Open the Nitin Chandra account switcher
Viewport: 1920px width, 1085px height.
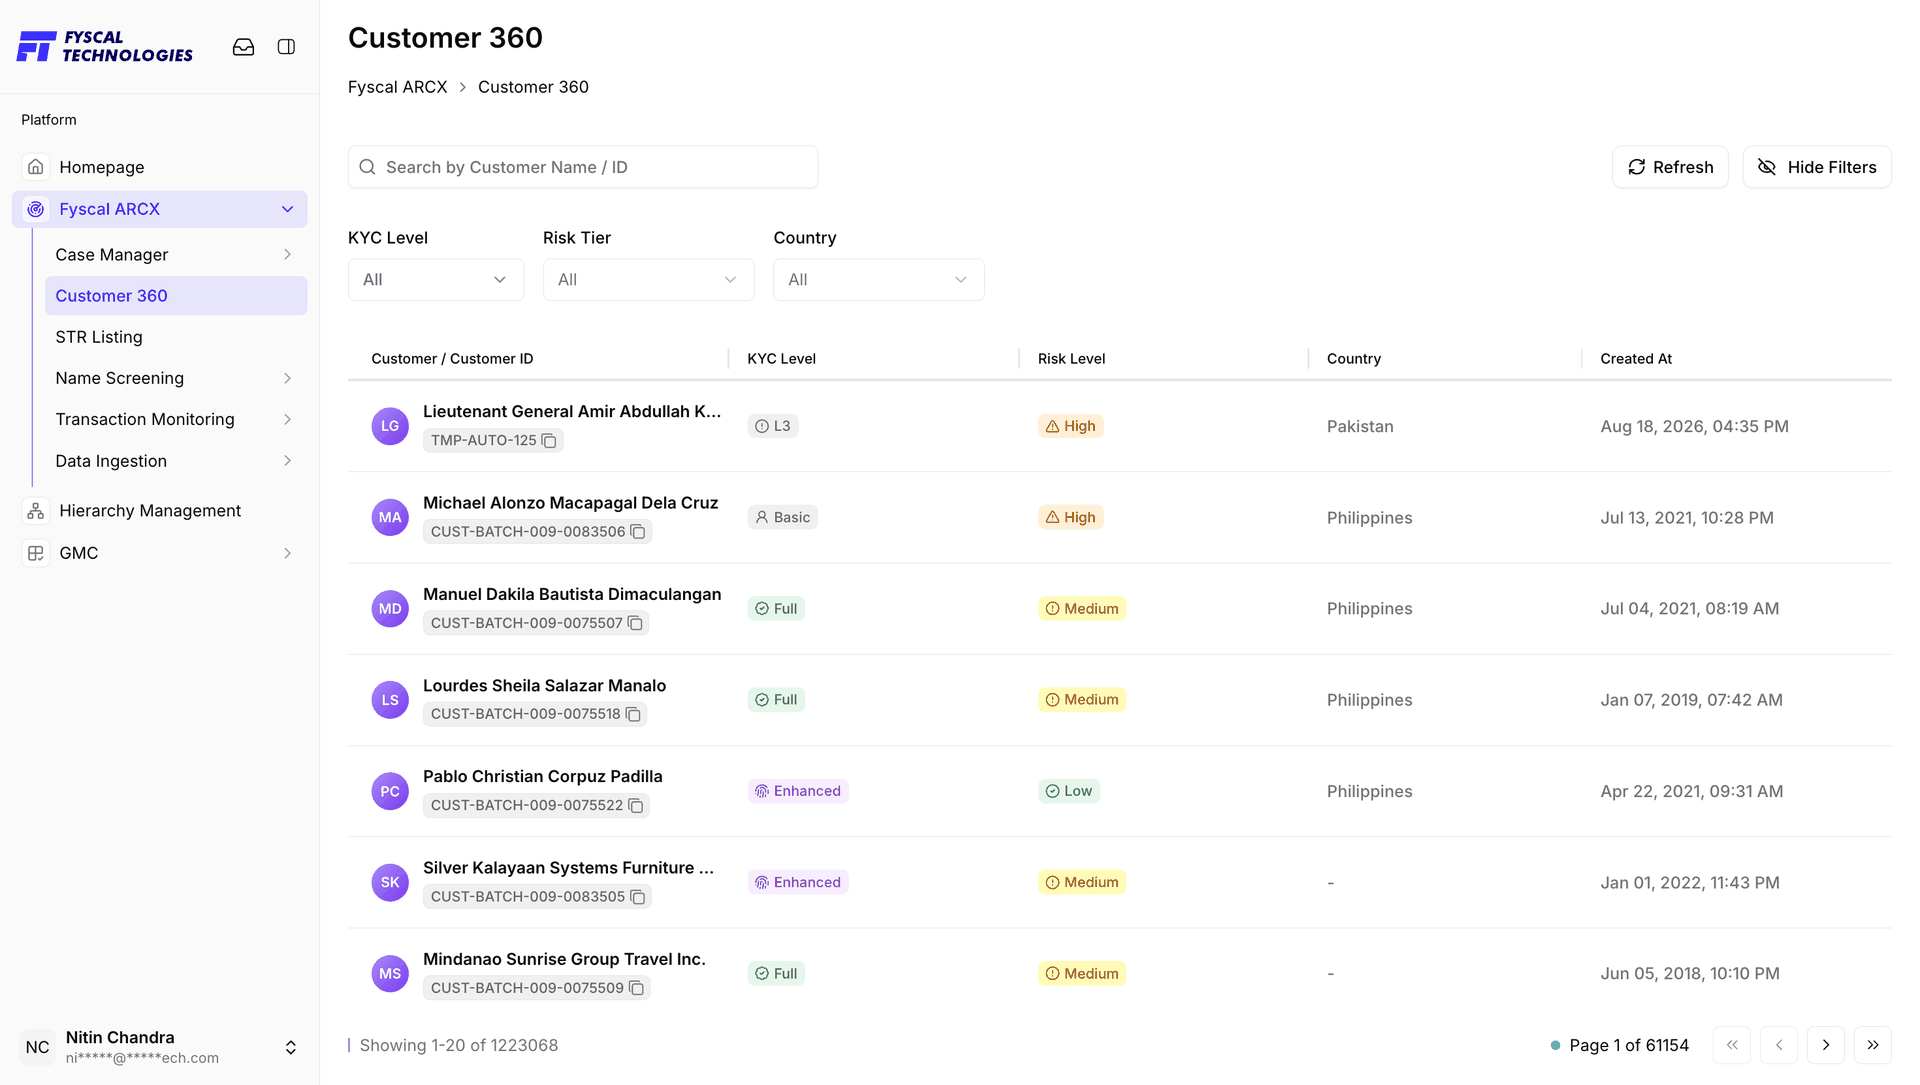[x=291, y=1047]
